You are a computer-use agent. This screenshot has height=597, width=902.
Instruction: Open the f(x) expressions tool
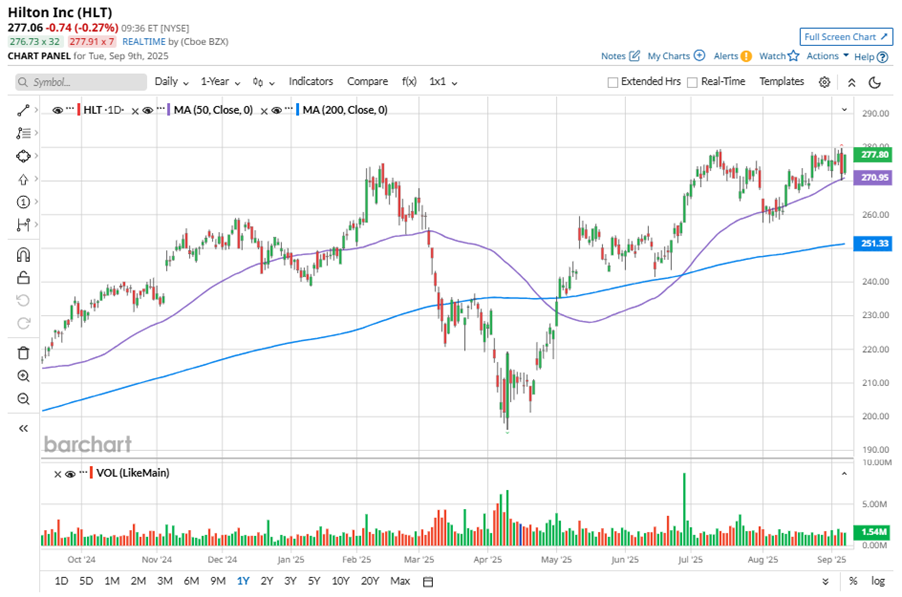point(409,82)
